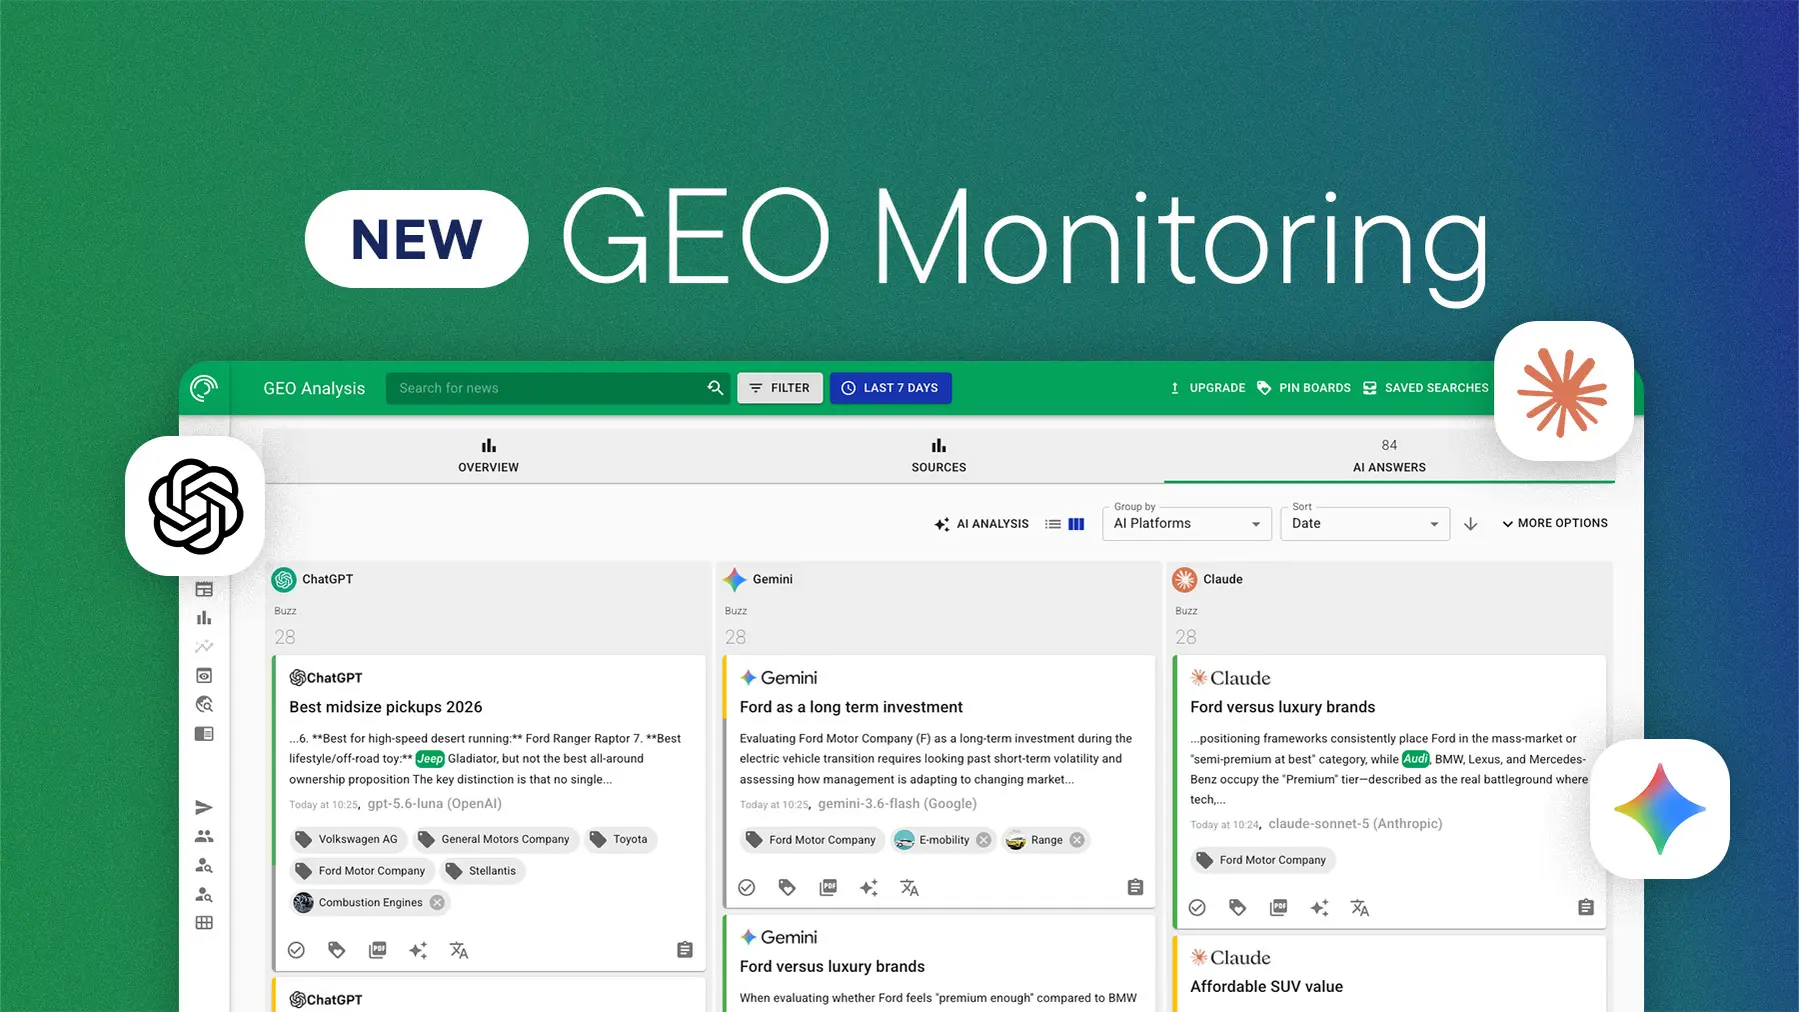This screenshot has height=1012, width=1799.
Task: Open the Sort Date dropdown
Action: pos(1365,523)
